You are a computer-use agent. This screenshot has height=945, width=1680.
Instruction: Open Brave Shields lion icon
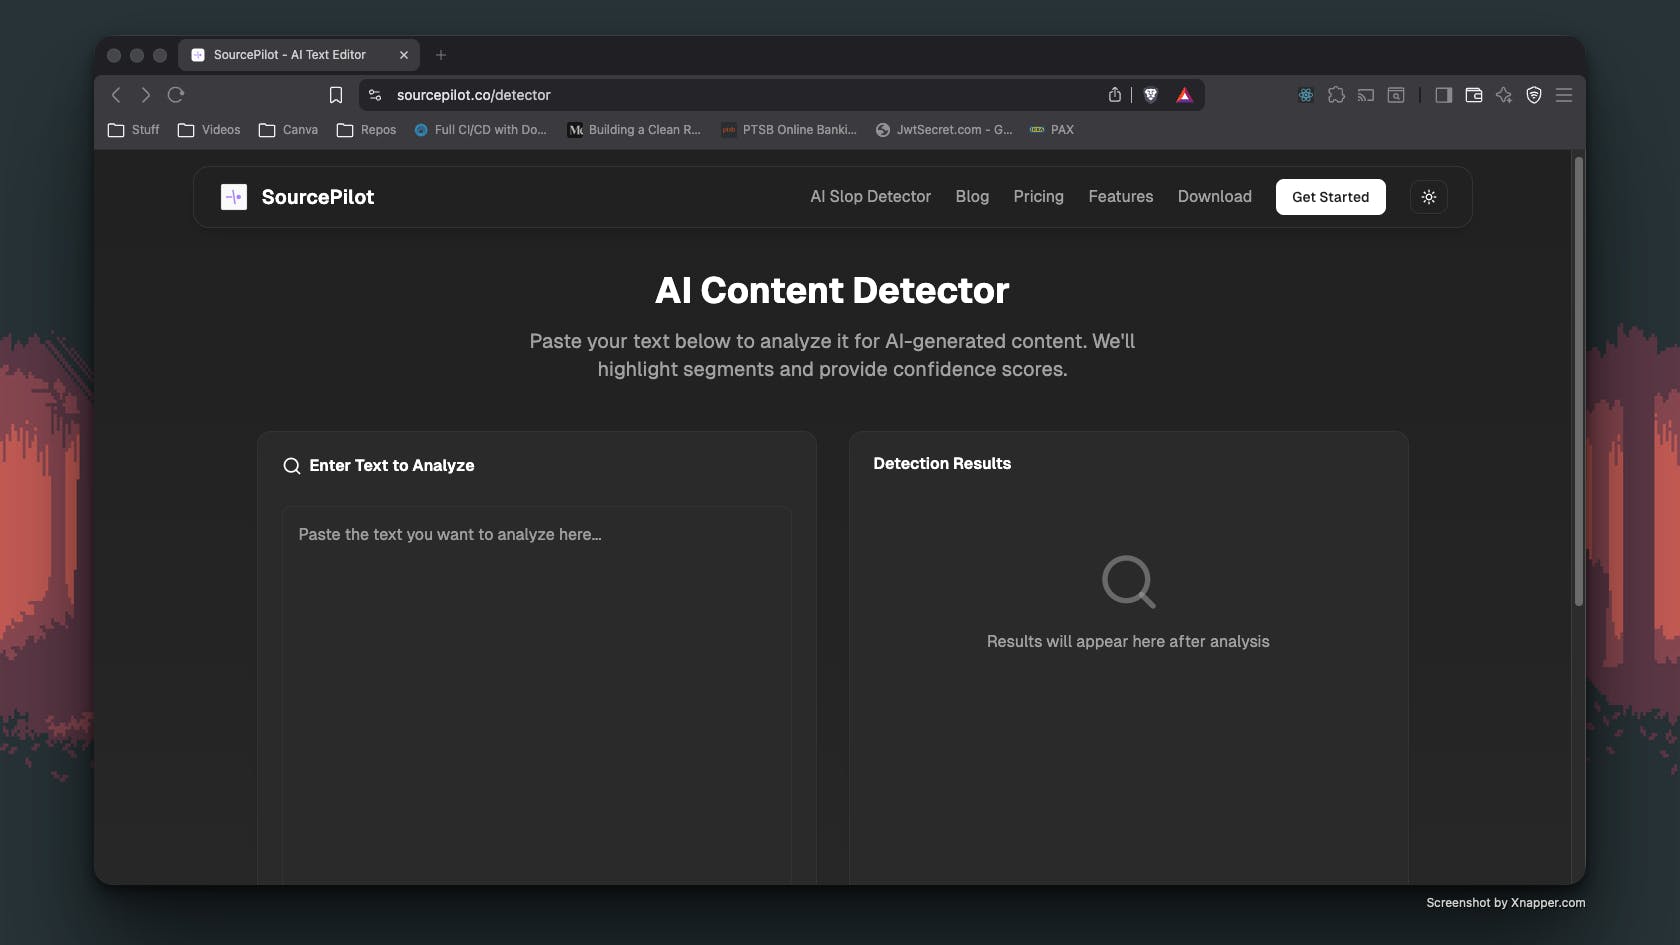1151,95
